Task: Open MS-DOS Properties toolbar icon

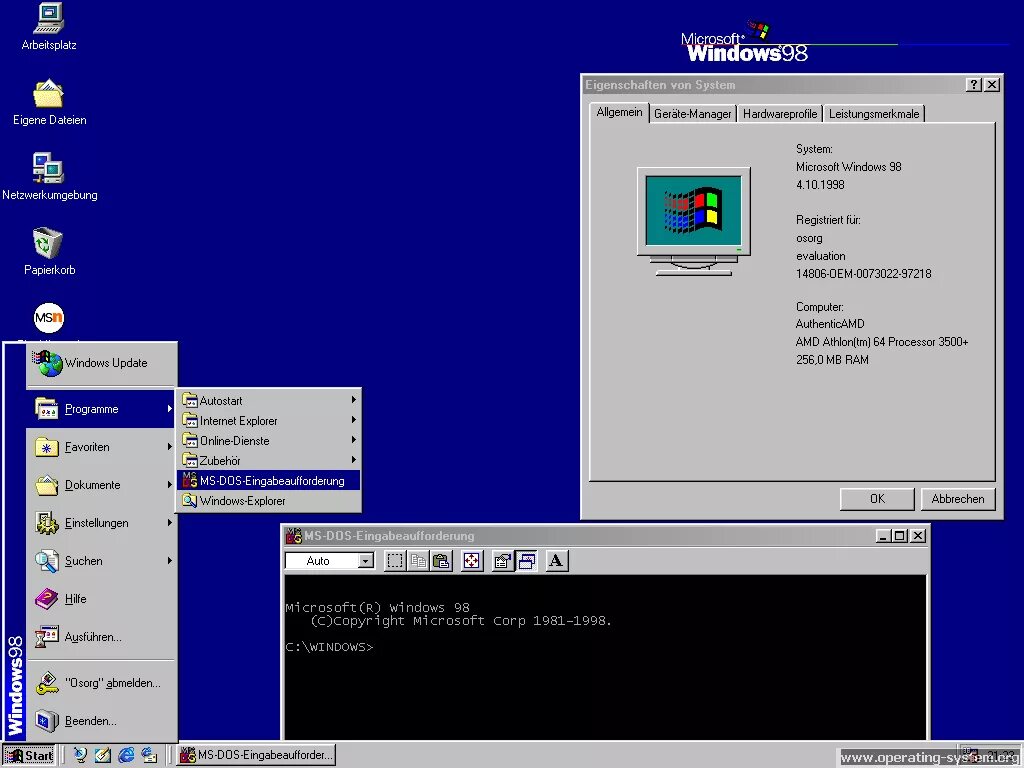Action: tap(502, 560)
